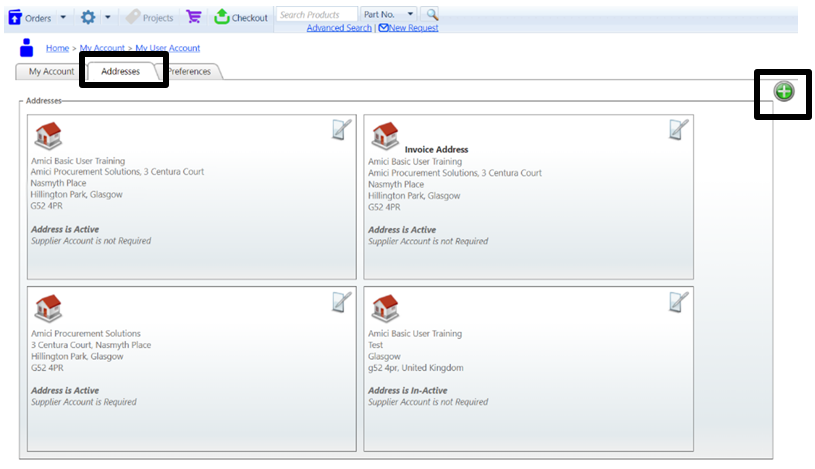Expand the Orders dropdown arrow
The width and height of the screenshot is (815, 469).
pyautogui.click(x=63, y=17)
